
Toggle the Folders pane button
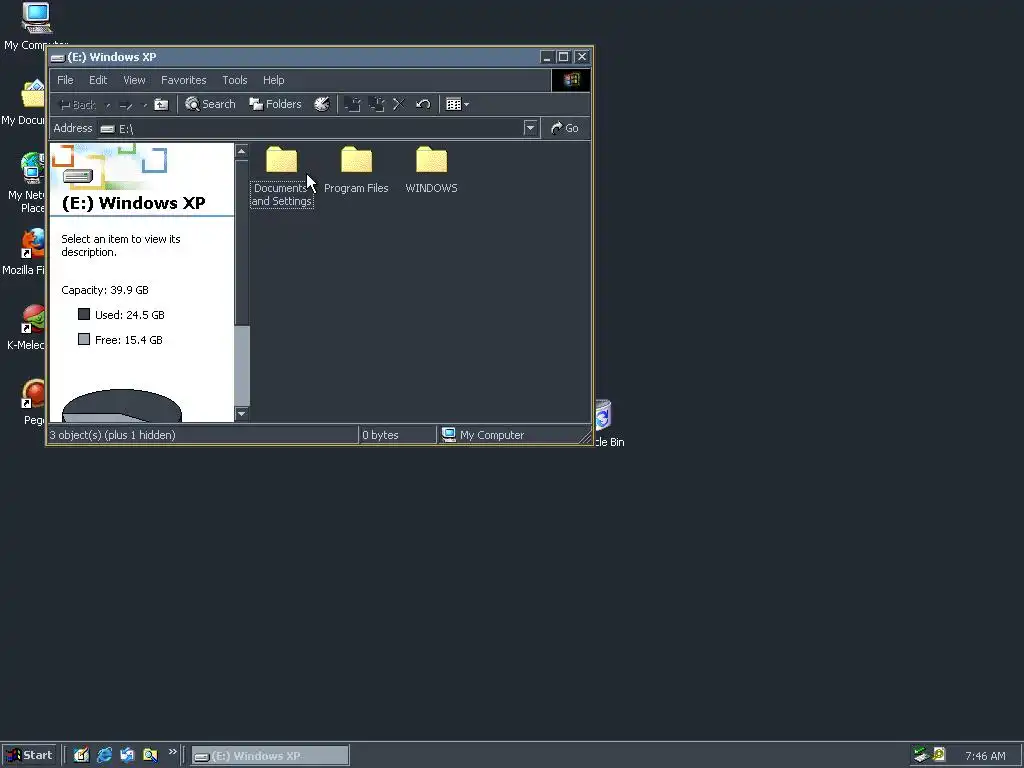pyautogui.click(x=276, y=104)
